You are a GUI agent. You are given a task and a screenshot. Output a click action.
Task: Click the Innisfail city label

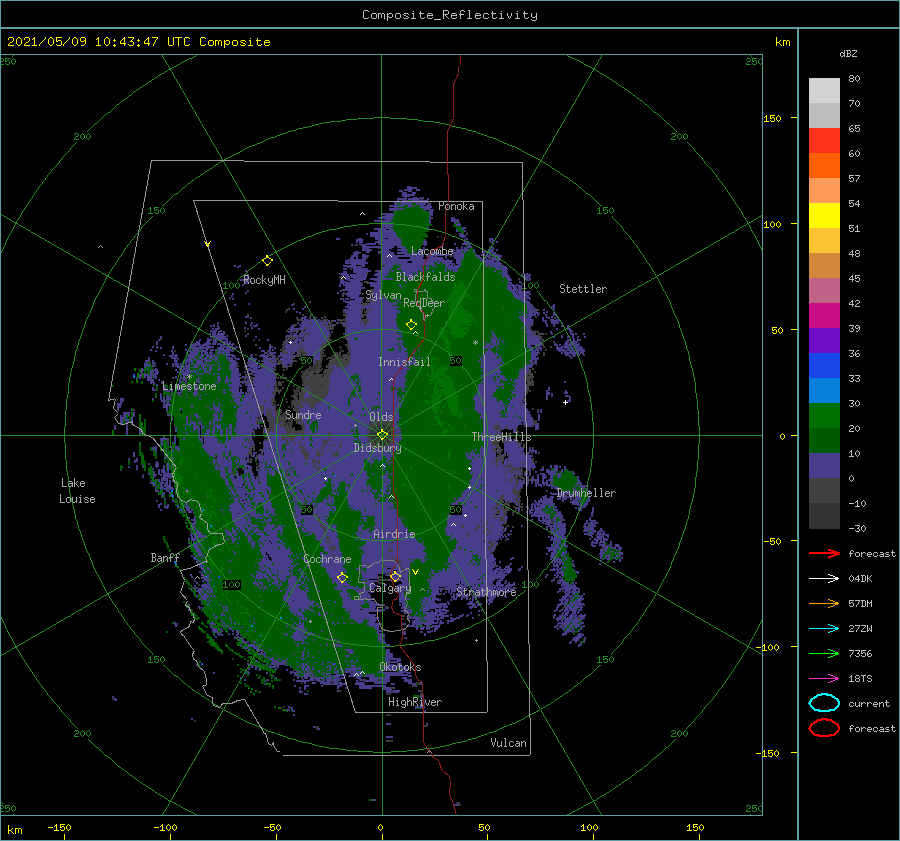pyautogui.click(x=404, y=362)
